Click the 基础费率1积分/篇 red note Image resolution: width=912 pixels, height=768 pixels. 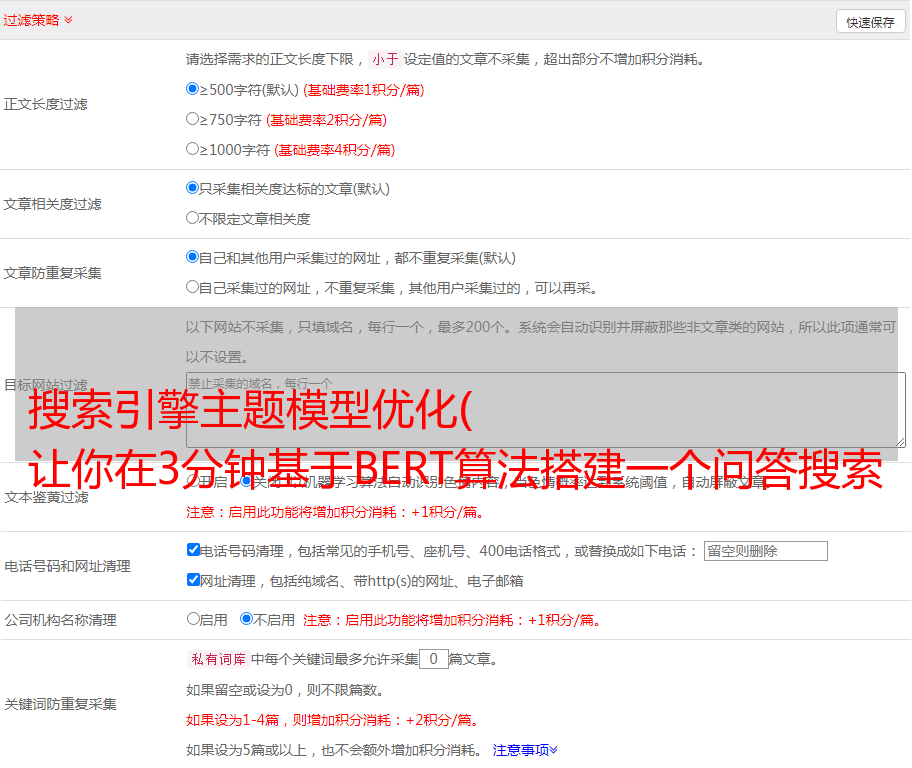click(364, 90)
